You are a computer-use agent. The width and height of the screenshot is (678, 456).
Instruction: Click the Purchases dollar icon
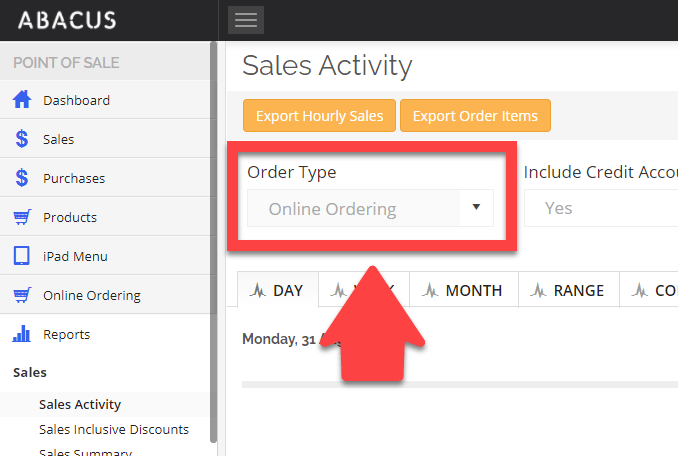pyautogui.click(x=21, y=178)
